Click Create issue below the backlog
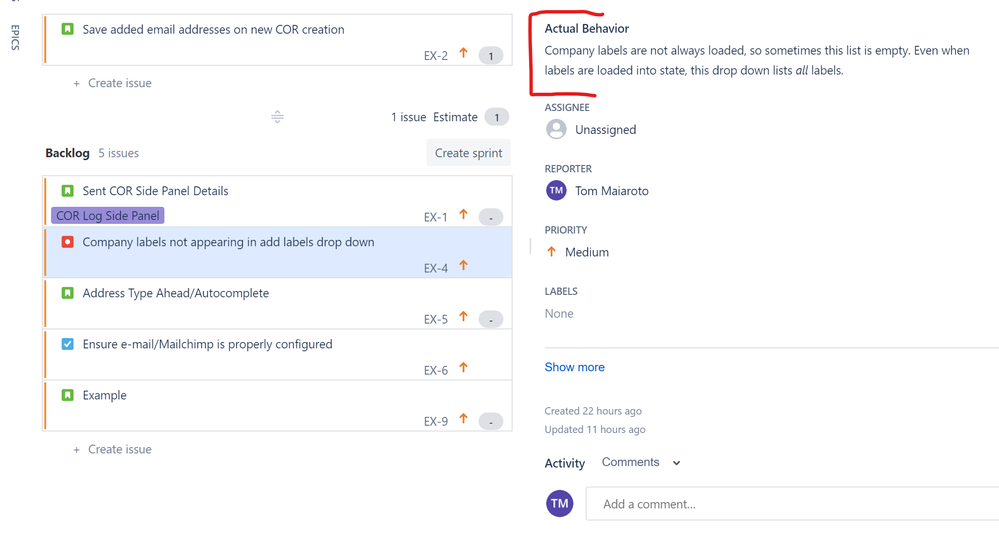This screenshot has width=999, height=544. [113, 449]
